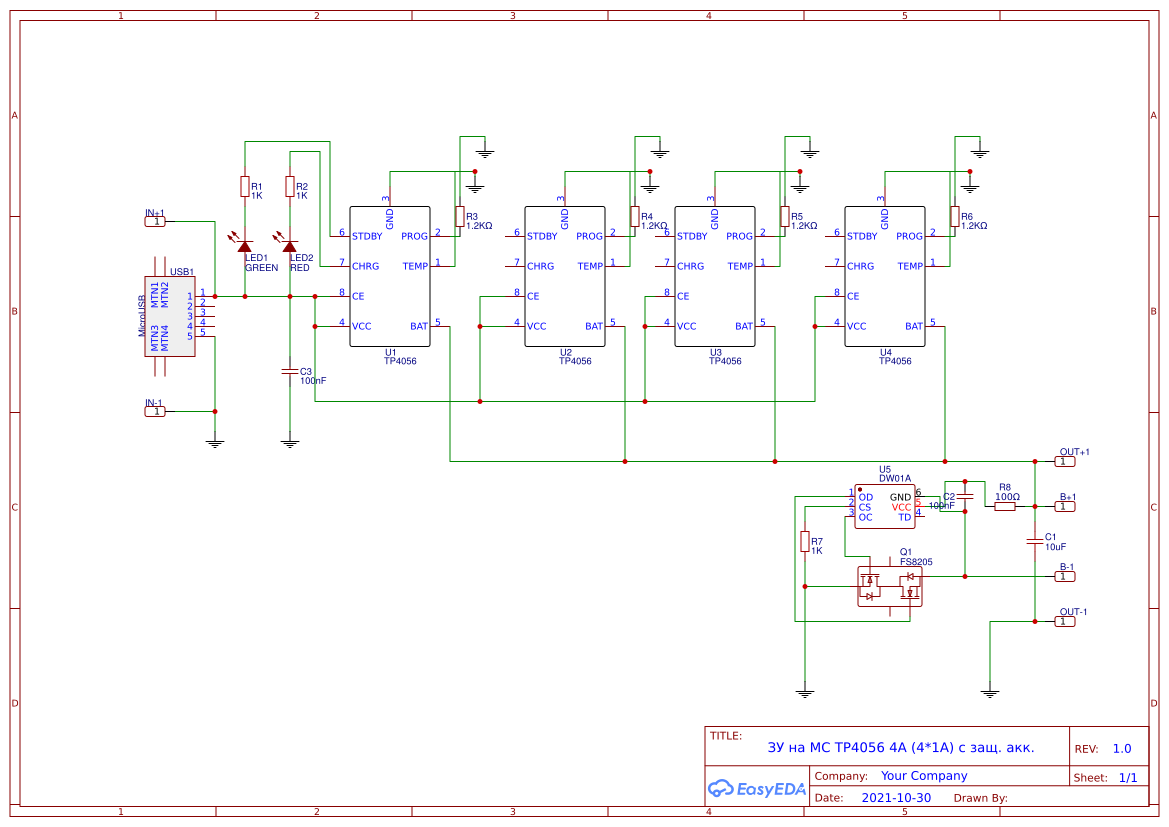The height and width of the screenshot is (827, 1169).
Task: Click the ground symbol below R7 wire
Action: tap(805, 694)
